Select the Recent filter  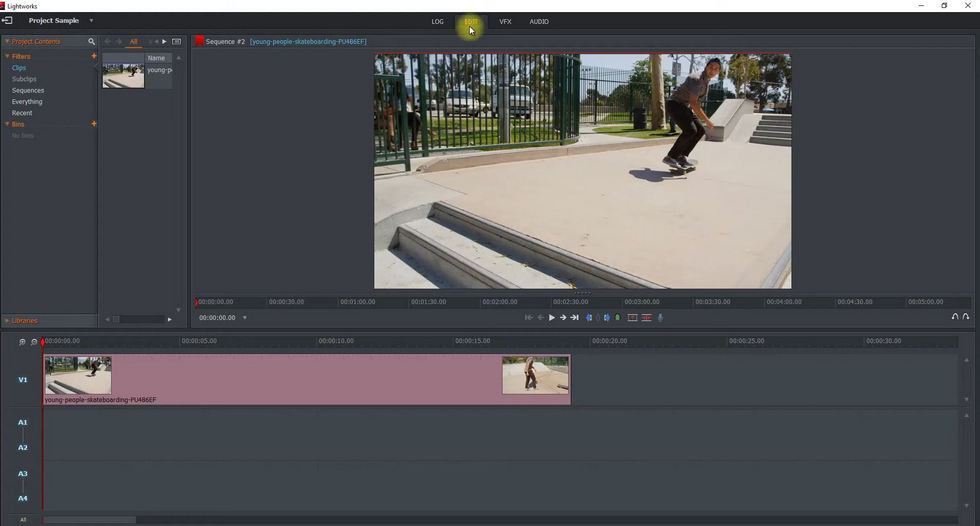(x=22, y=113)
